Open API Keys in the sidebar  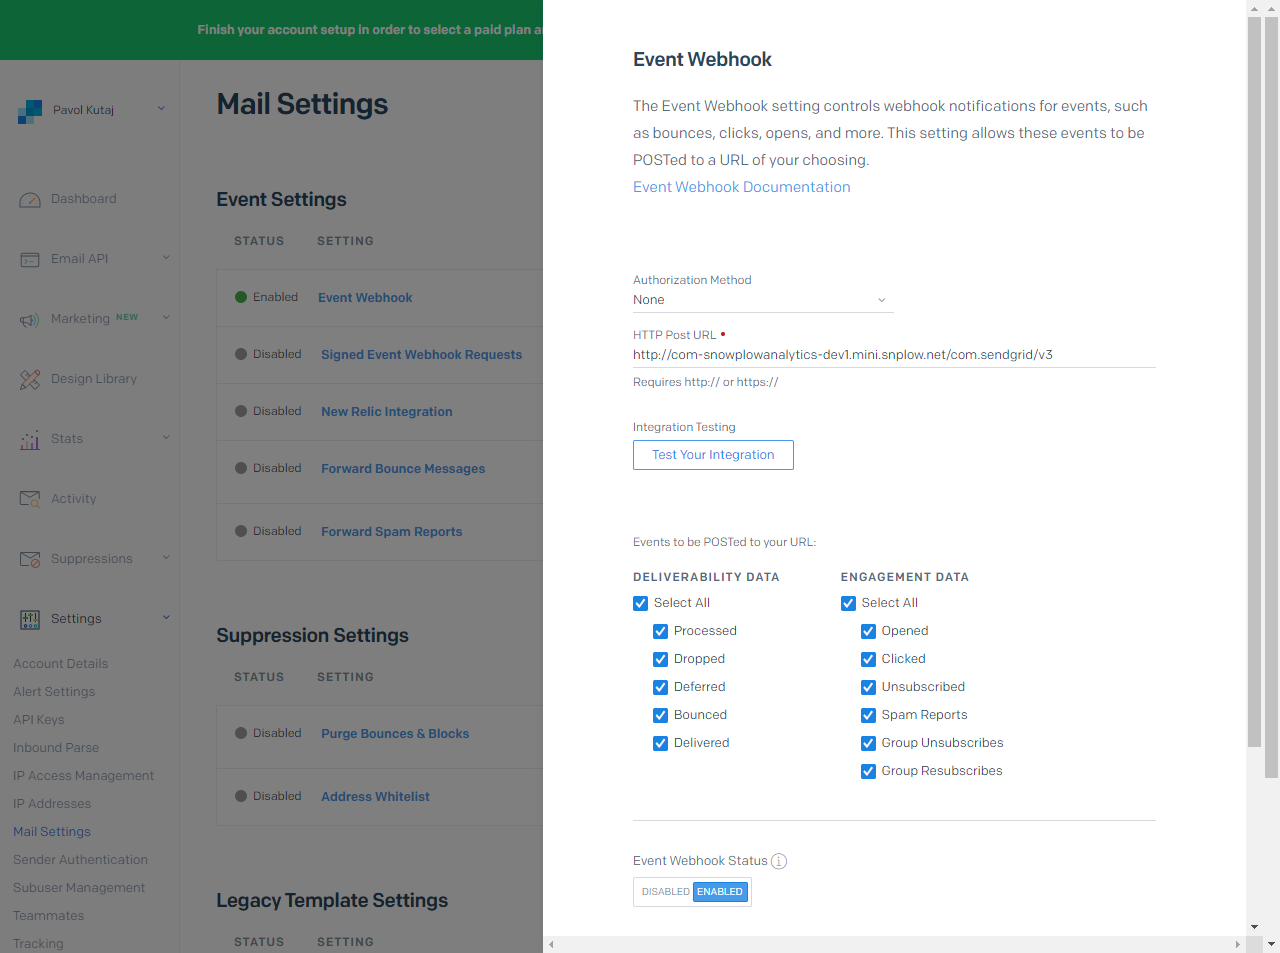click(38, 720)
